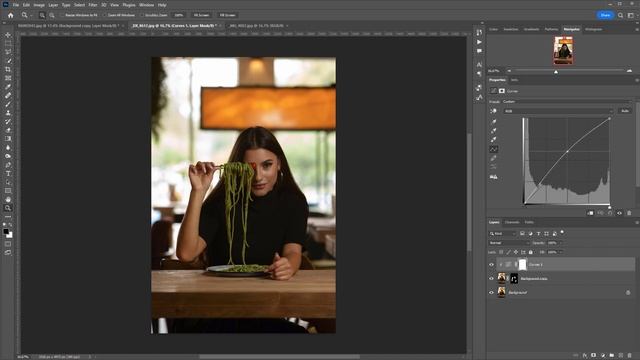
Task: Create a new group folder in Layers
Action: (x=611, y=356)
